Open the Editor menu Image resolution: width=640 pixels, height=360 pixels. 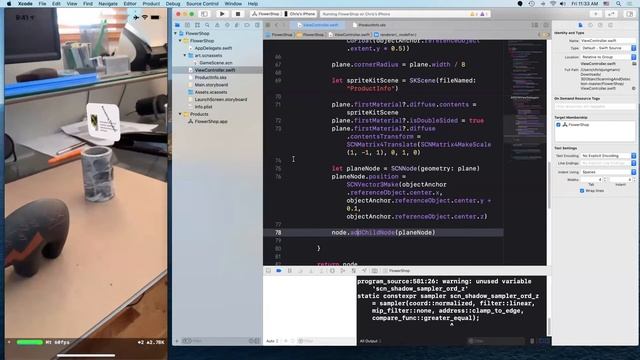[130, 4]
